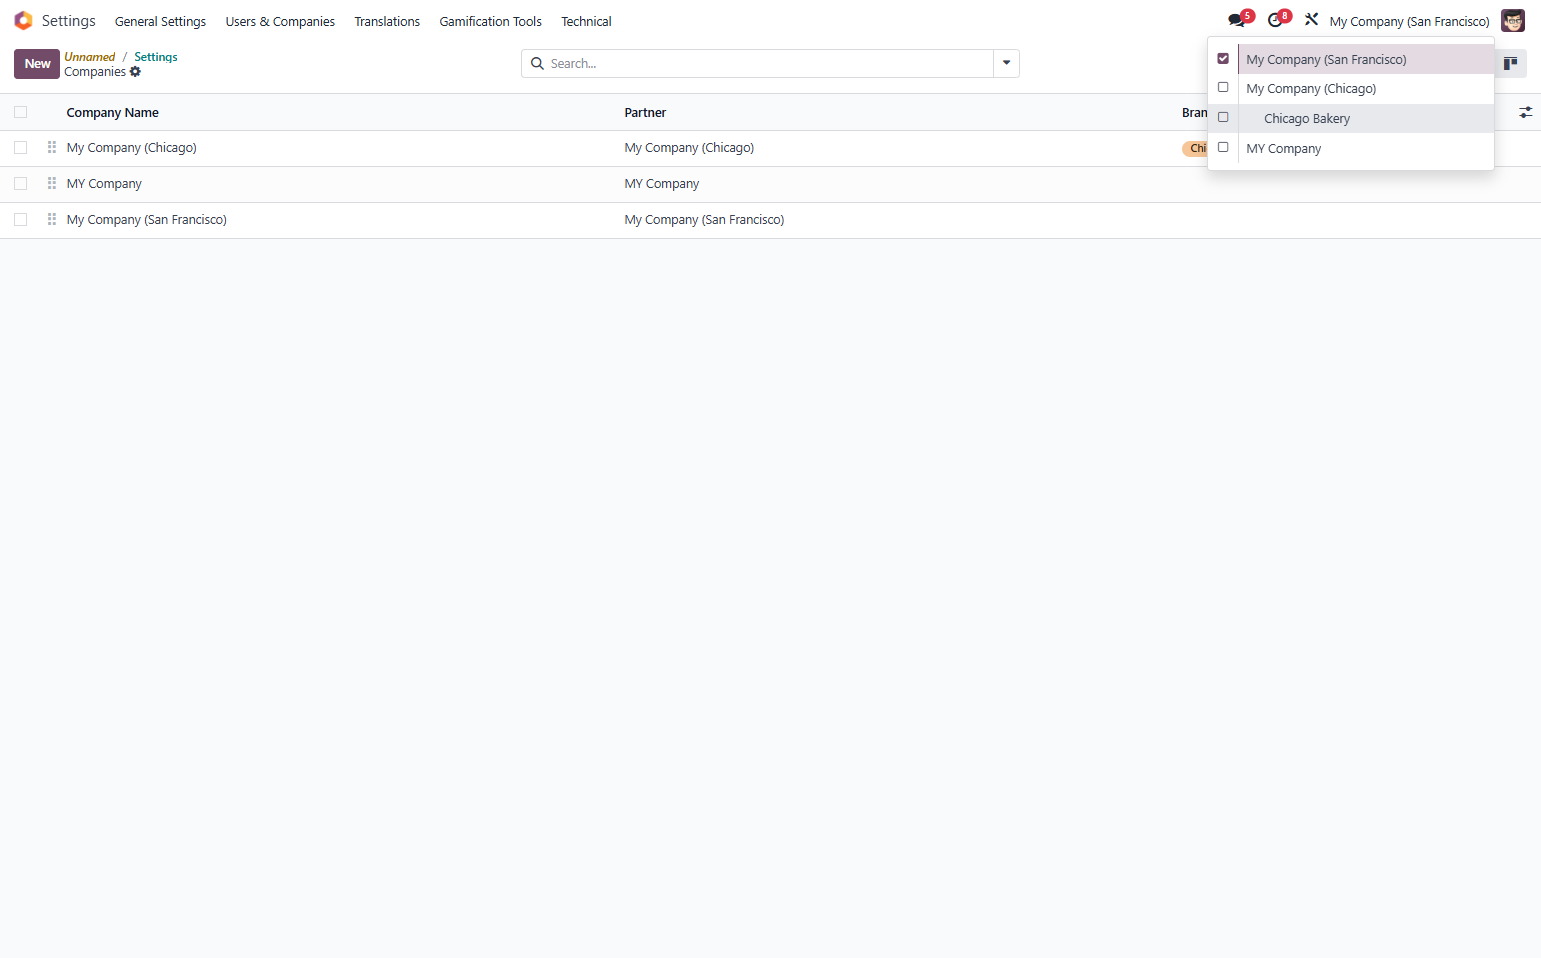
Task: Open My Company (San Francisco) partner cell
Action: [x=704, y=219]
